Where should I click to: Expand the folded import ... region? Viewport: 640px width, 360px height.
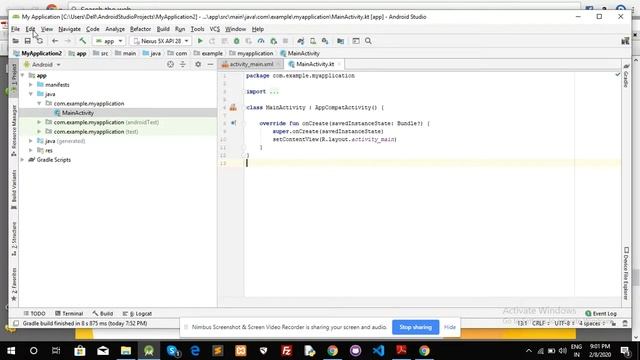click(274, 91)
